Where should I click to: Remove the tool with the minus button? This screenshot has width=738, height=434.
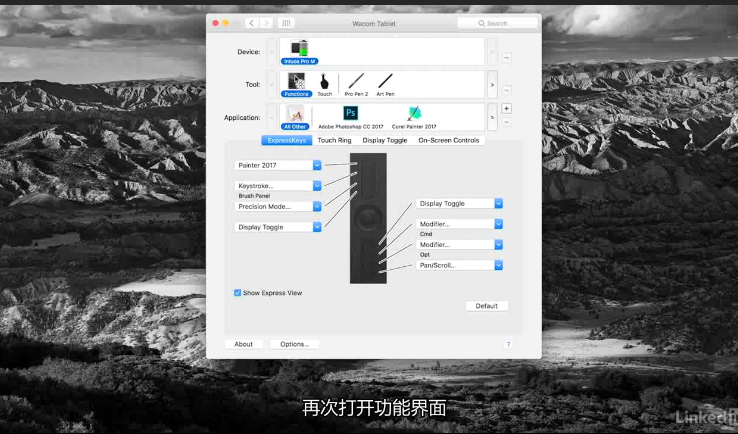point(506,89)
